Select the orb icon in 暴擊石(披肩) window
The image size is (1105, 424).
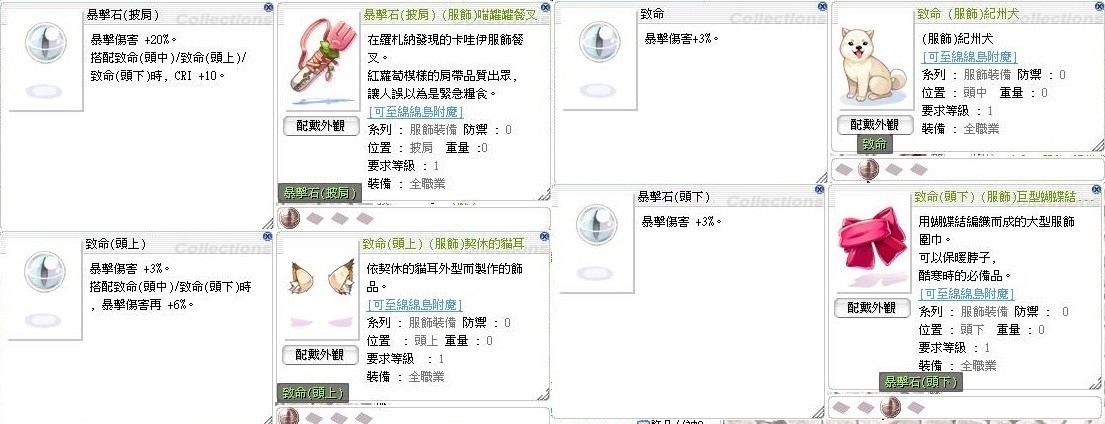coord(45,43)
